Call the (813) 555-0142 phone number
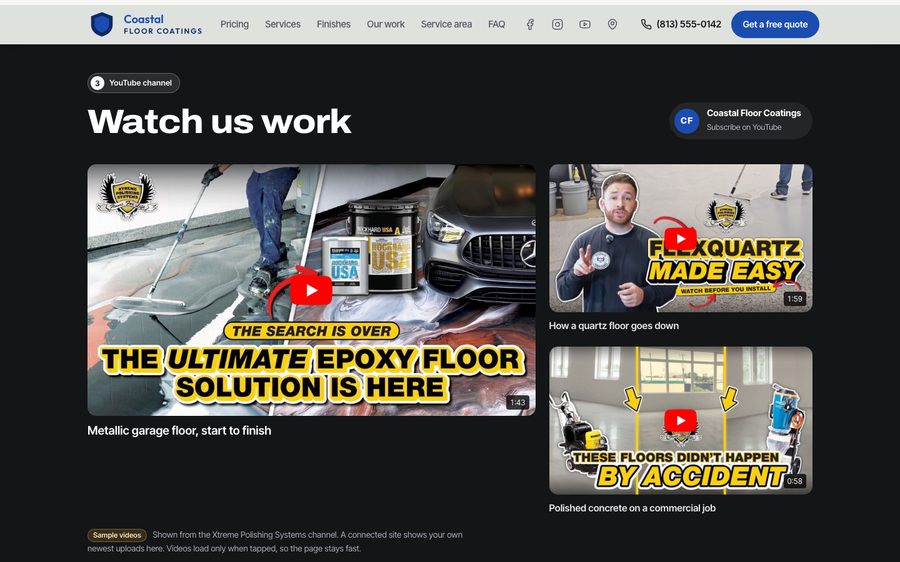The width and height of the screenshot is (900, 562). pyautogui.click(x=689, y=24)
